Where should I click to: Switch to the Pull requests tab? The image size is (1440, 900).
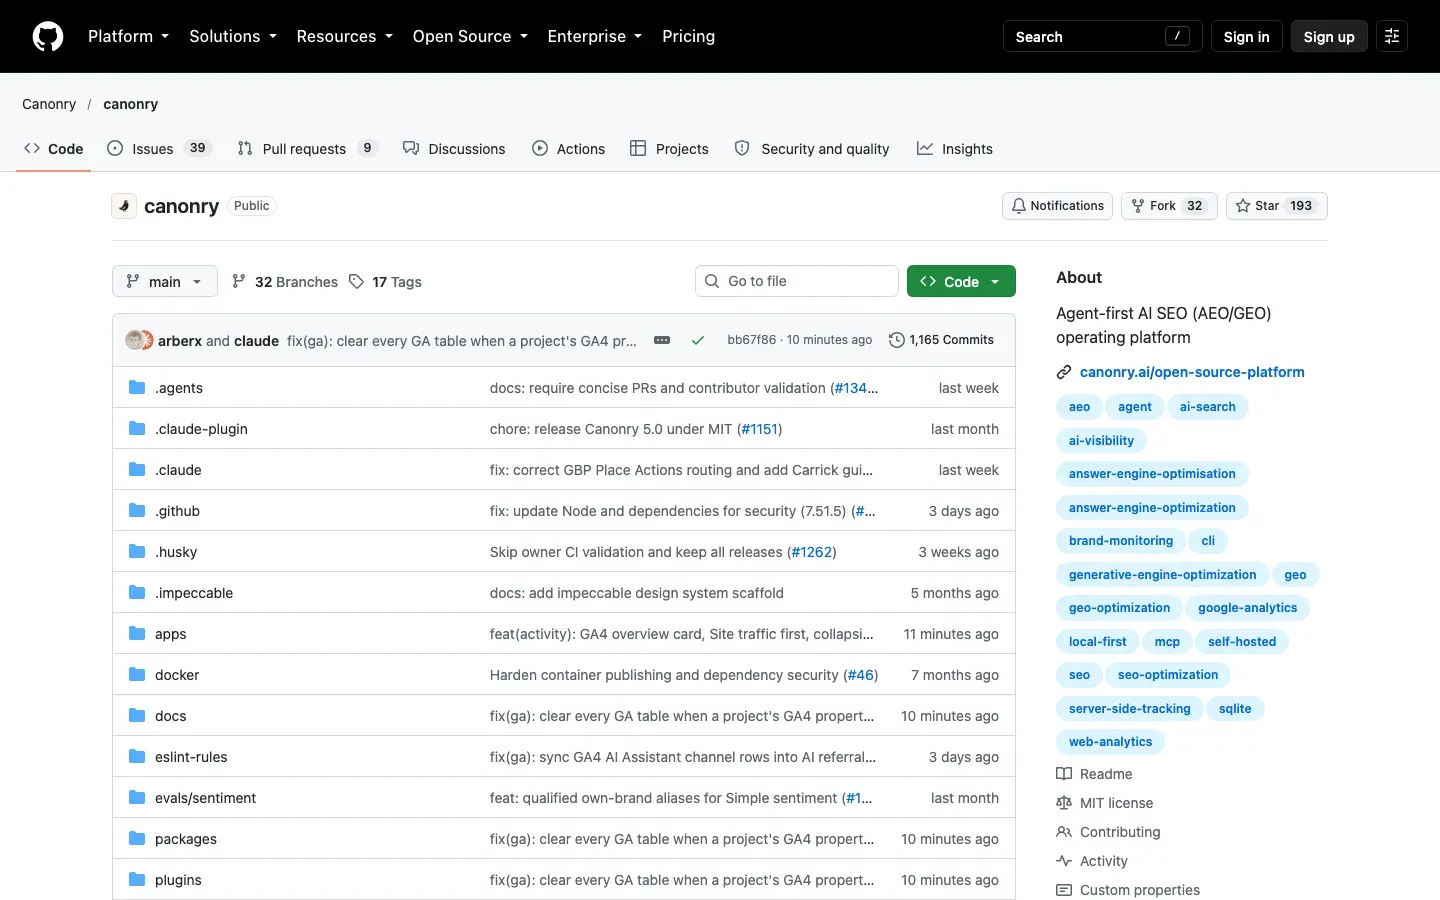point(308,149)
